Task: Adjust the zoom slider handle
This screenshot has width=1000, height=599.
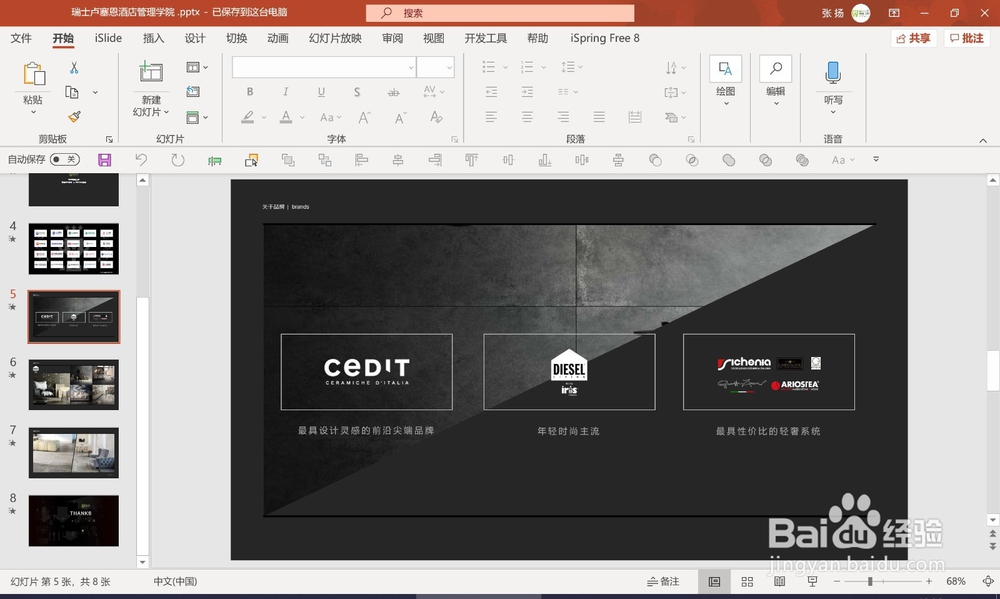Action: [870, 581]
